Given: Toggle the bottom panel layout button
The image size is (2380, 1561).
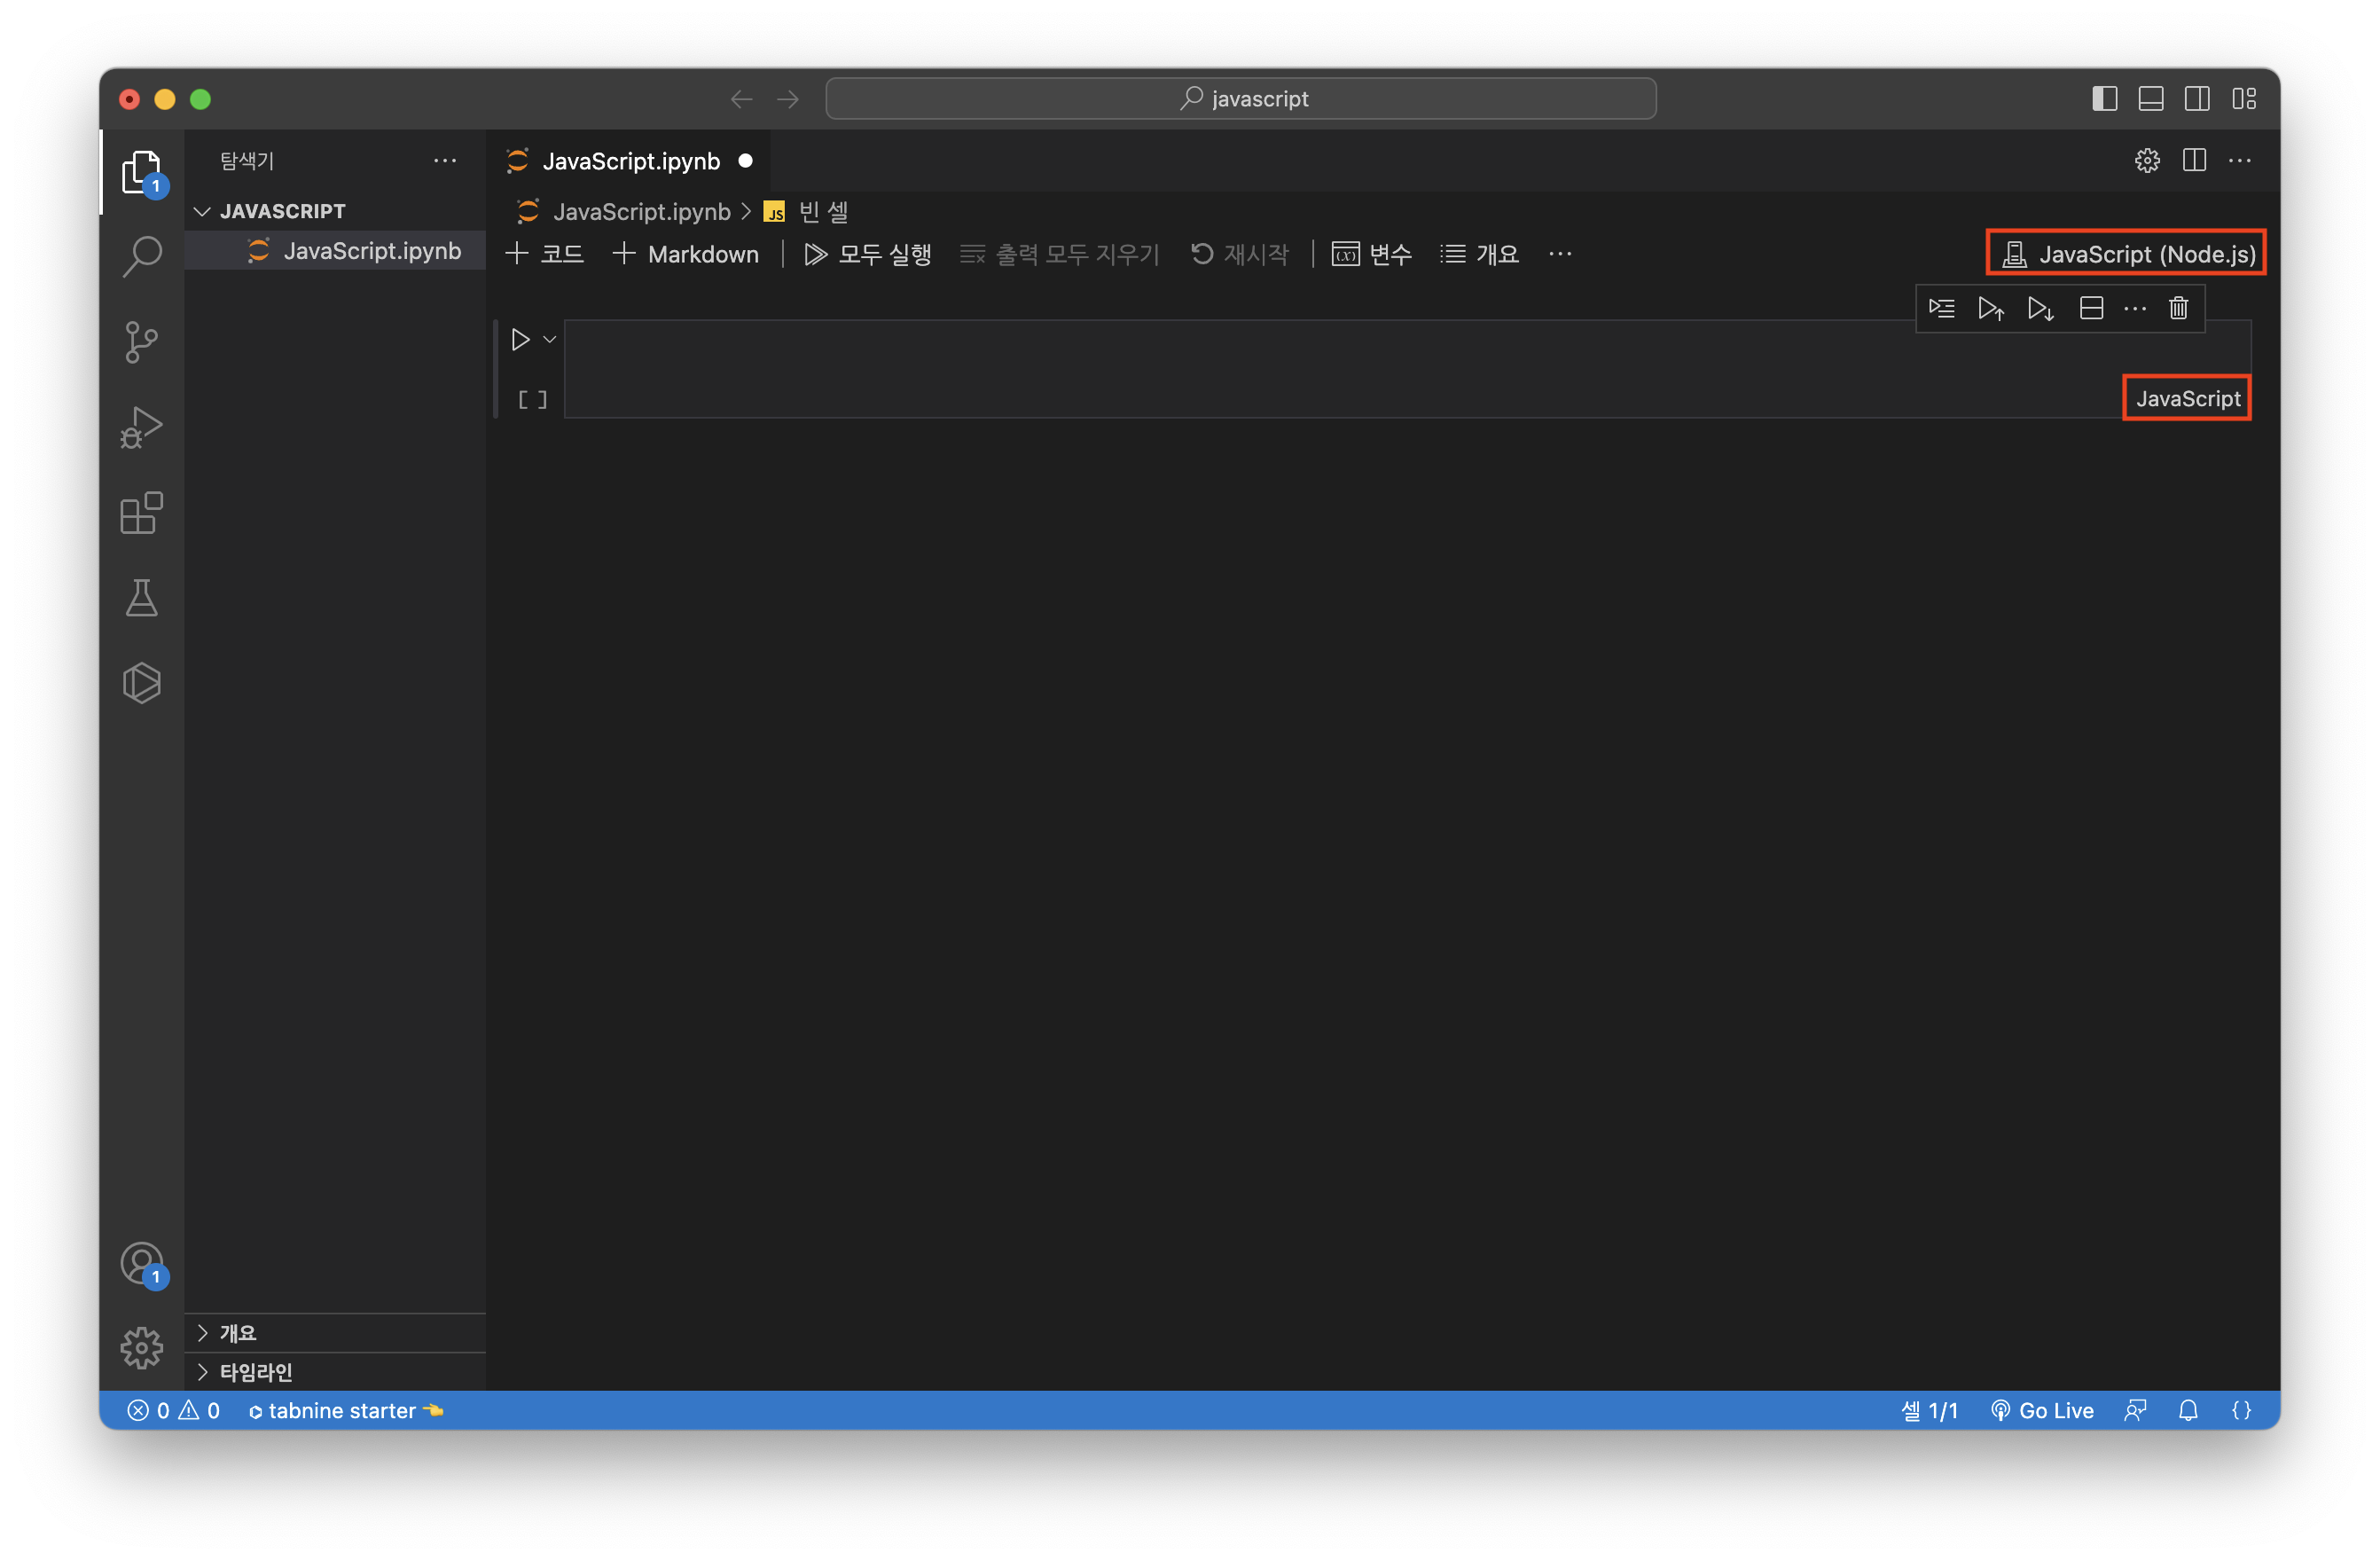Looking at the screenshot, I should coord(2151,98).
